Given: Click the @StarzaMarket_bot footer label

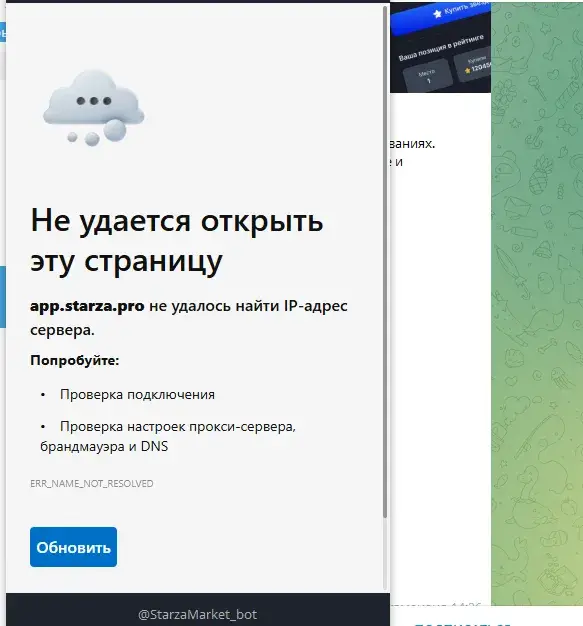Looking at the screenshot, I should click(197, 614).
